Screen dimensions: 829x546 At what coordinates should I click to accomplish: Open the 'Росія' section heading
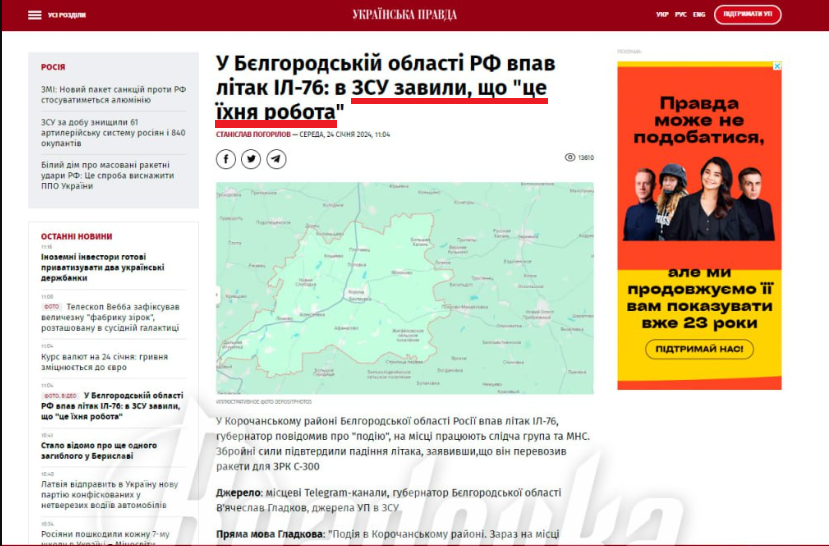coord(53,67)
